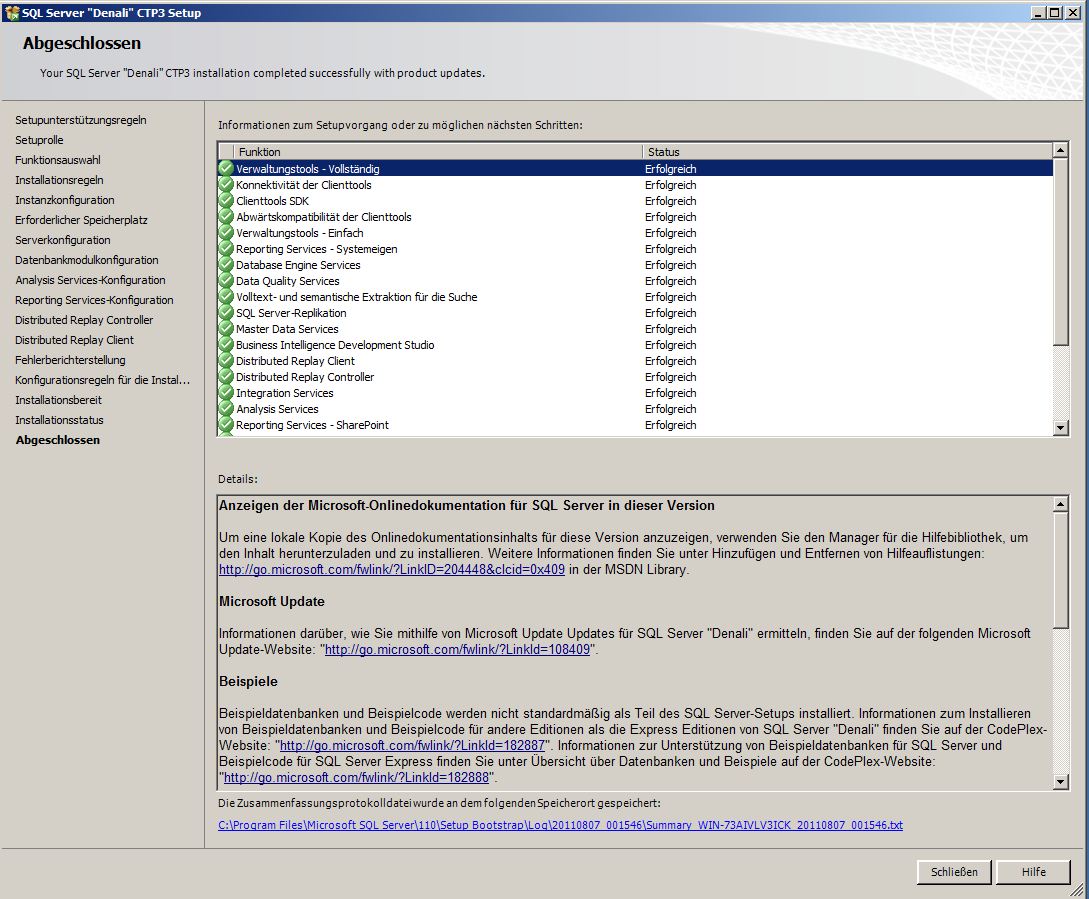Select the Master Data Services row text

[x=287, y=329]
